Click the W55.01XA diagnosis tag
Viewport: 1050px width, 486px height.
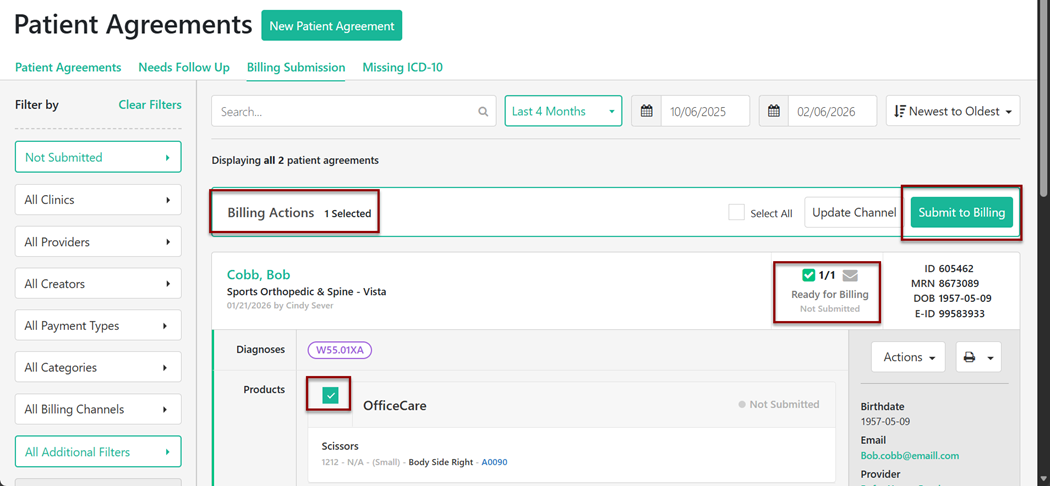tap(340, 350)
